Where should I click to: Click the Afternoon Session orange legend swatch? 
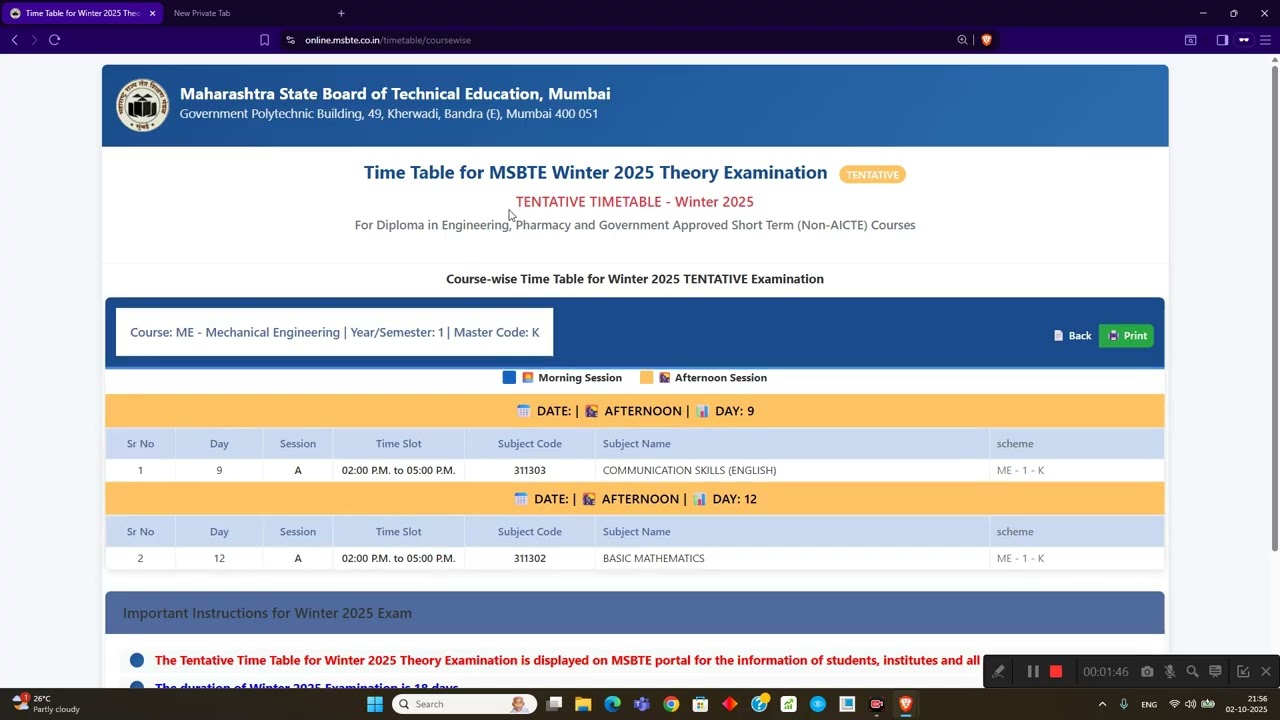tap(646, 378)
